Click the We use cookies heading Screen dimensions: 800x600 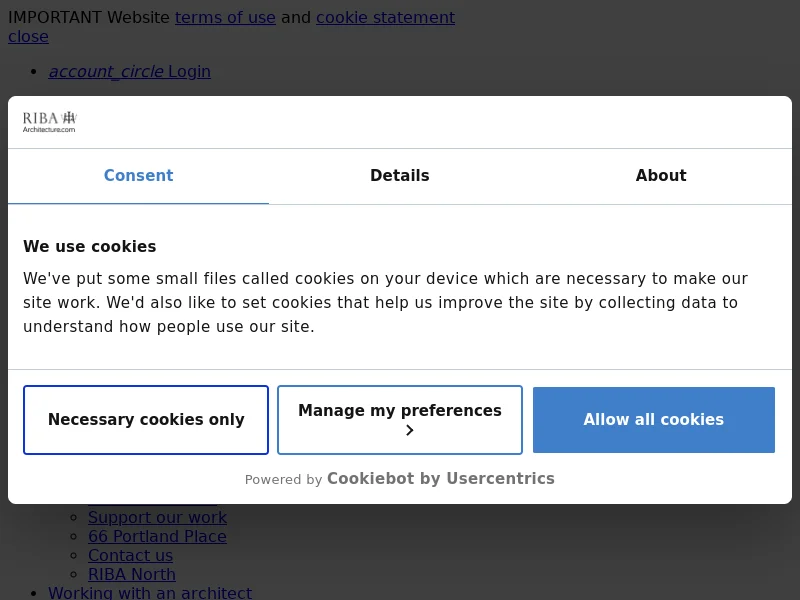point(90,247)
